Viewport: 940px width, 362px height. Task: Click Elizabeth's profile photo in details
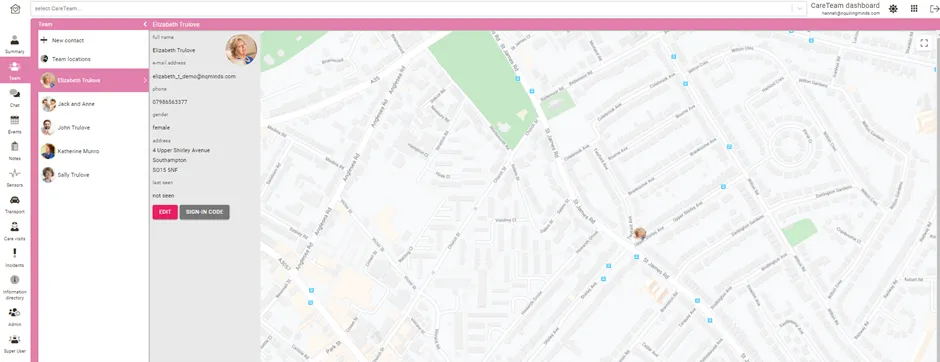pos(241,49)
